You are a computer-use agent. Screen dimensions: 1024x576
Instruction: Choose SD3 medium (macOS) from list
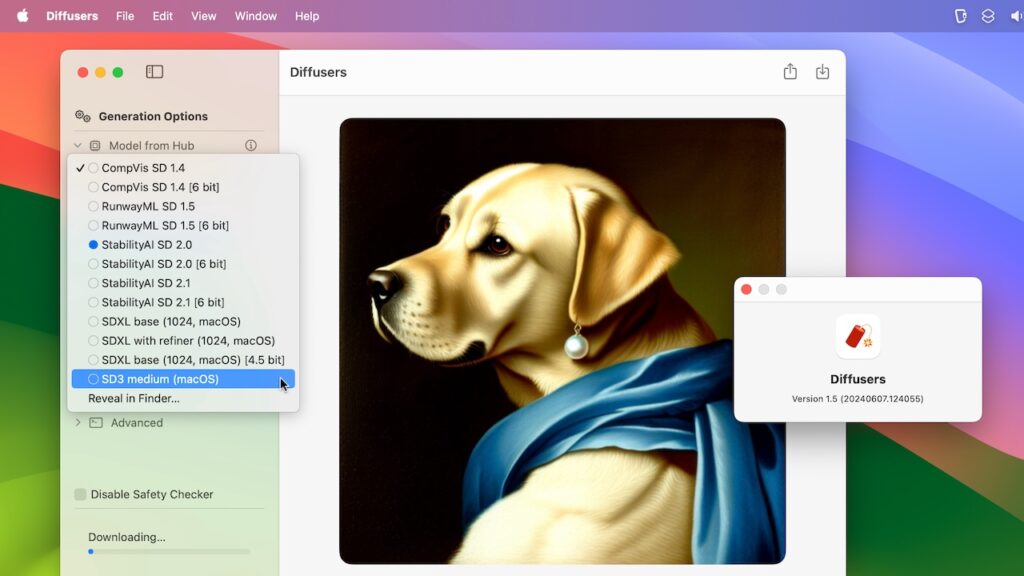pyautogui.click(x=160, y=379)
